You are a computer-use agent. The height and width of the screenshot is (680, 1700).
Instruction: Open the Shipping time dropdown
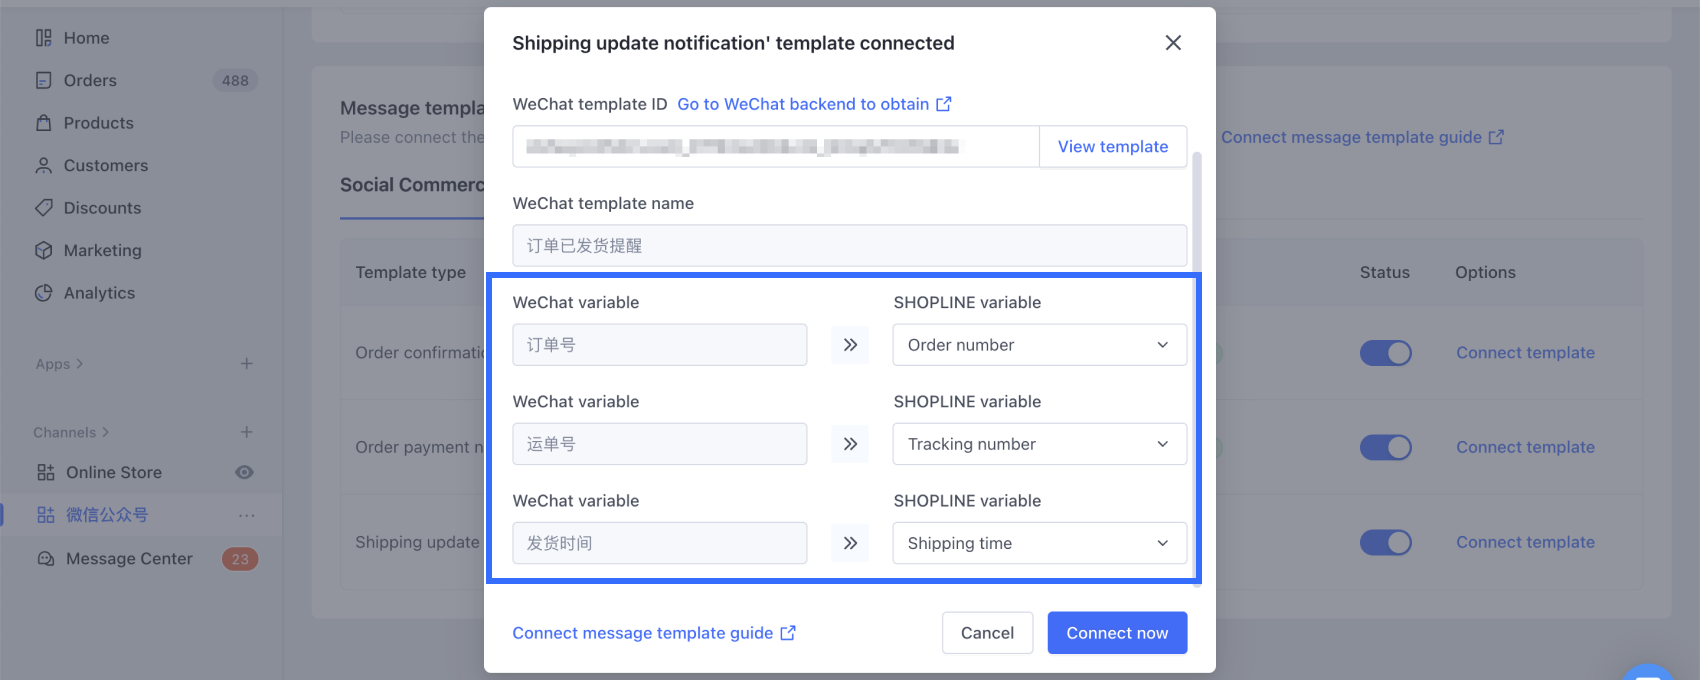pyautogui.click(x=1039, y=543)
